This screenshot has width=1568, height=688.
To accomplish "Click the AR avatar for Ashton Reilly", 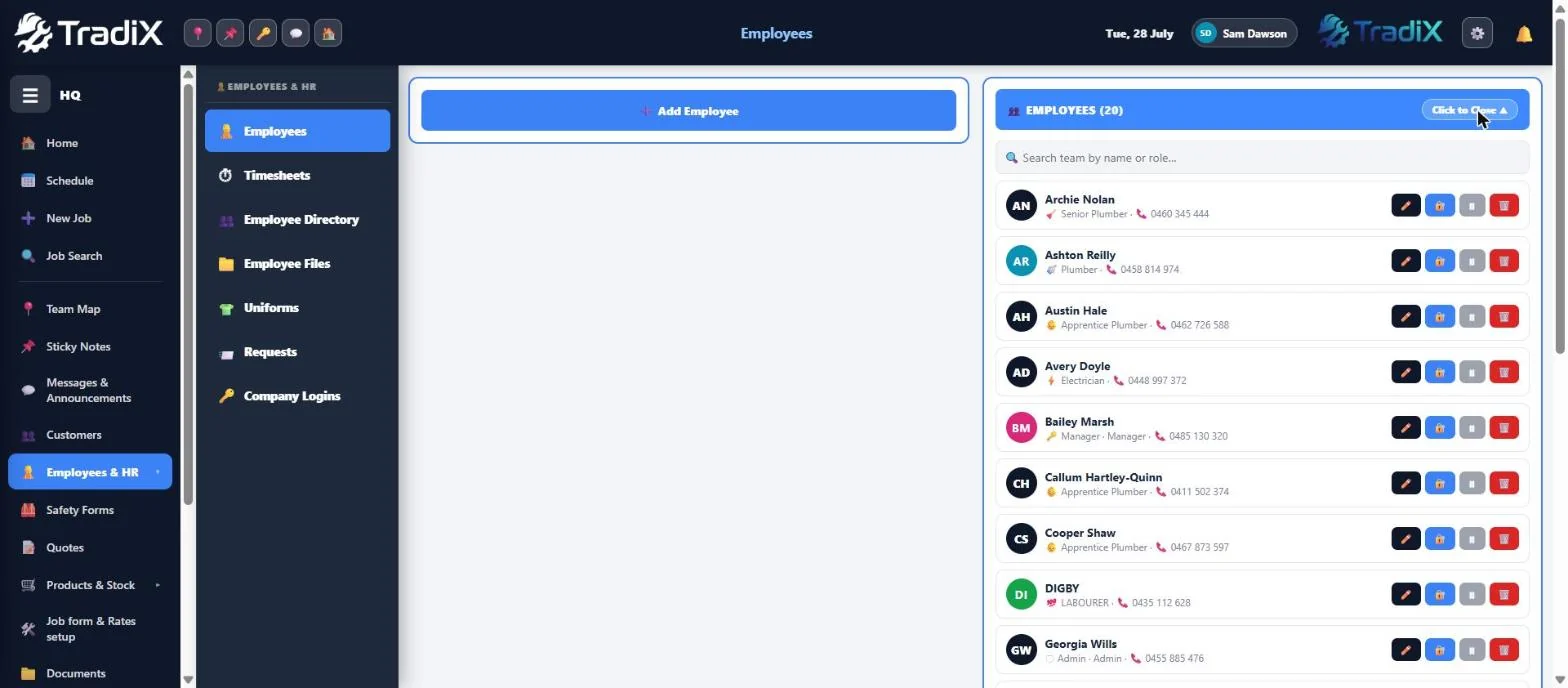I will click(x=1021, y=261).
